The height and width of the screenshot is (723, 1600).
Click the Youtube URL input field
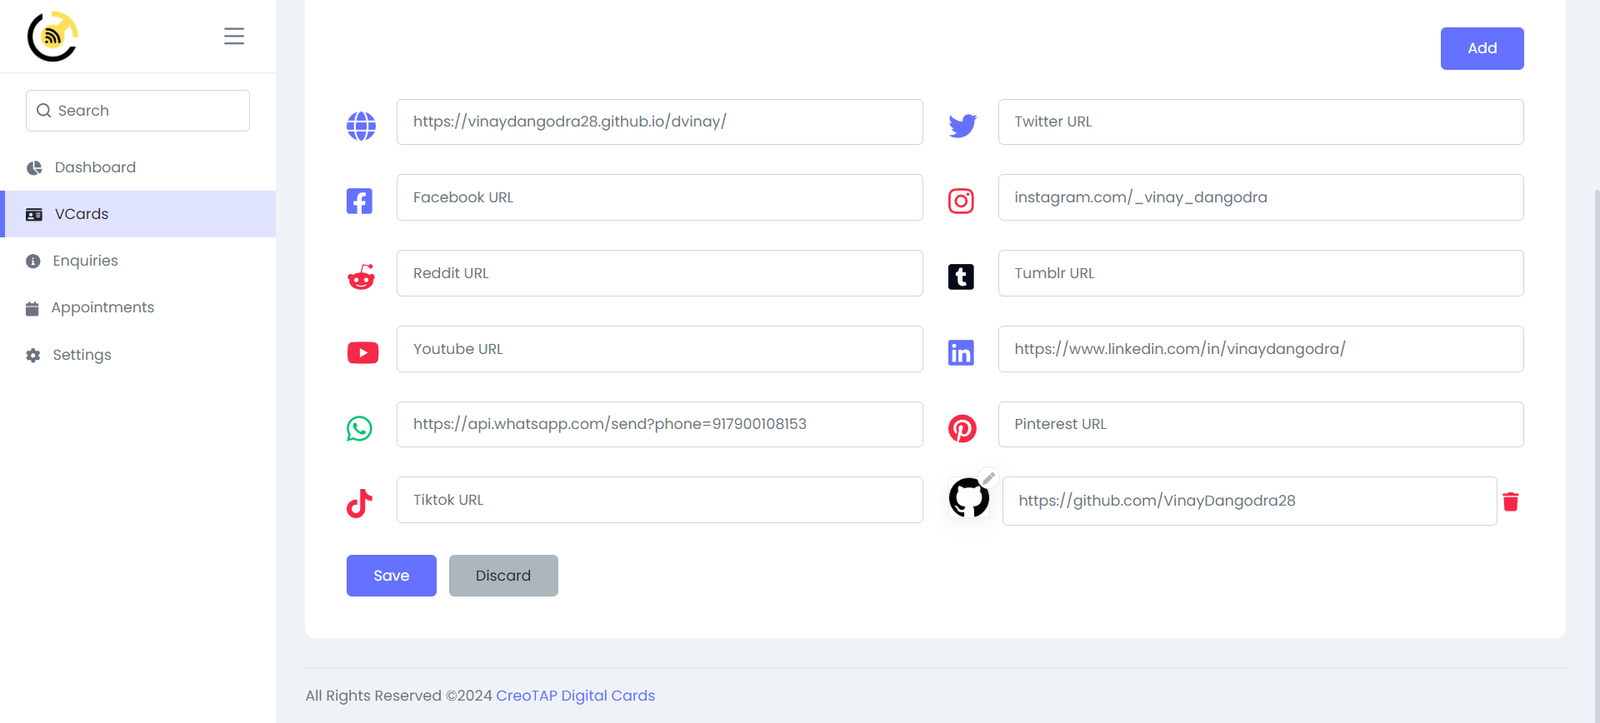pos(660,349)
